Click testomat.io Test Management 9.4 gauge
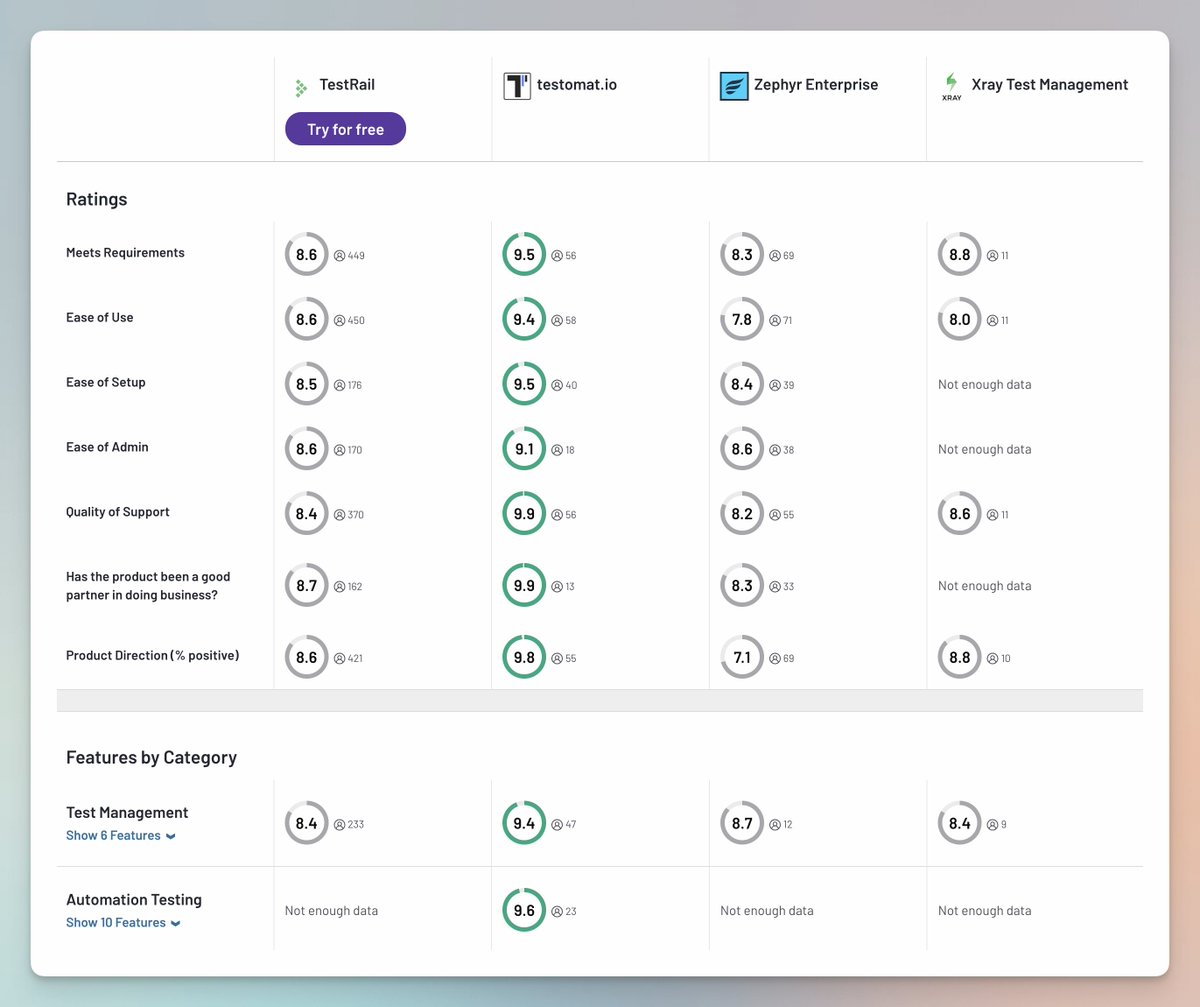The height and width of the screenshot is (1007, 1200). coord(524,824)
